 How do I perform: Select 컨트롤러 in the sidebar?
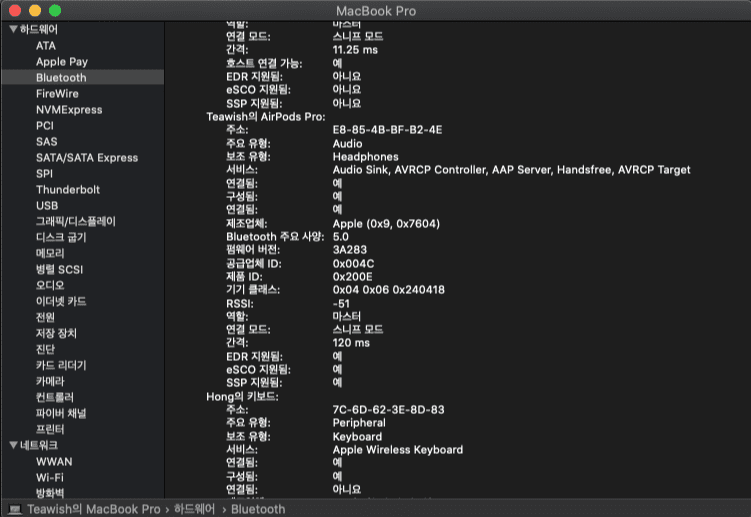(55, 397)
